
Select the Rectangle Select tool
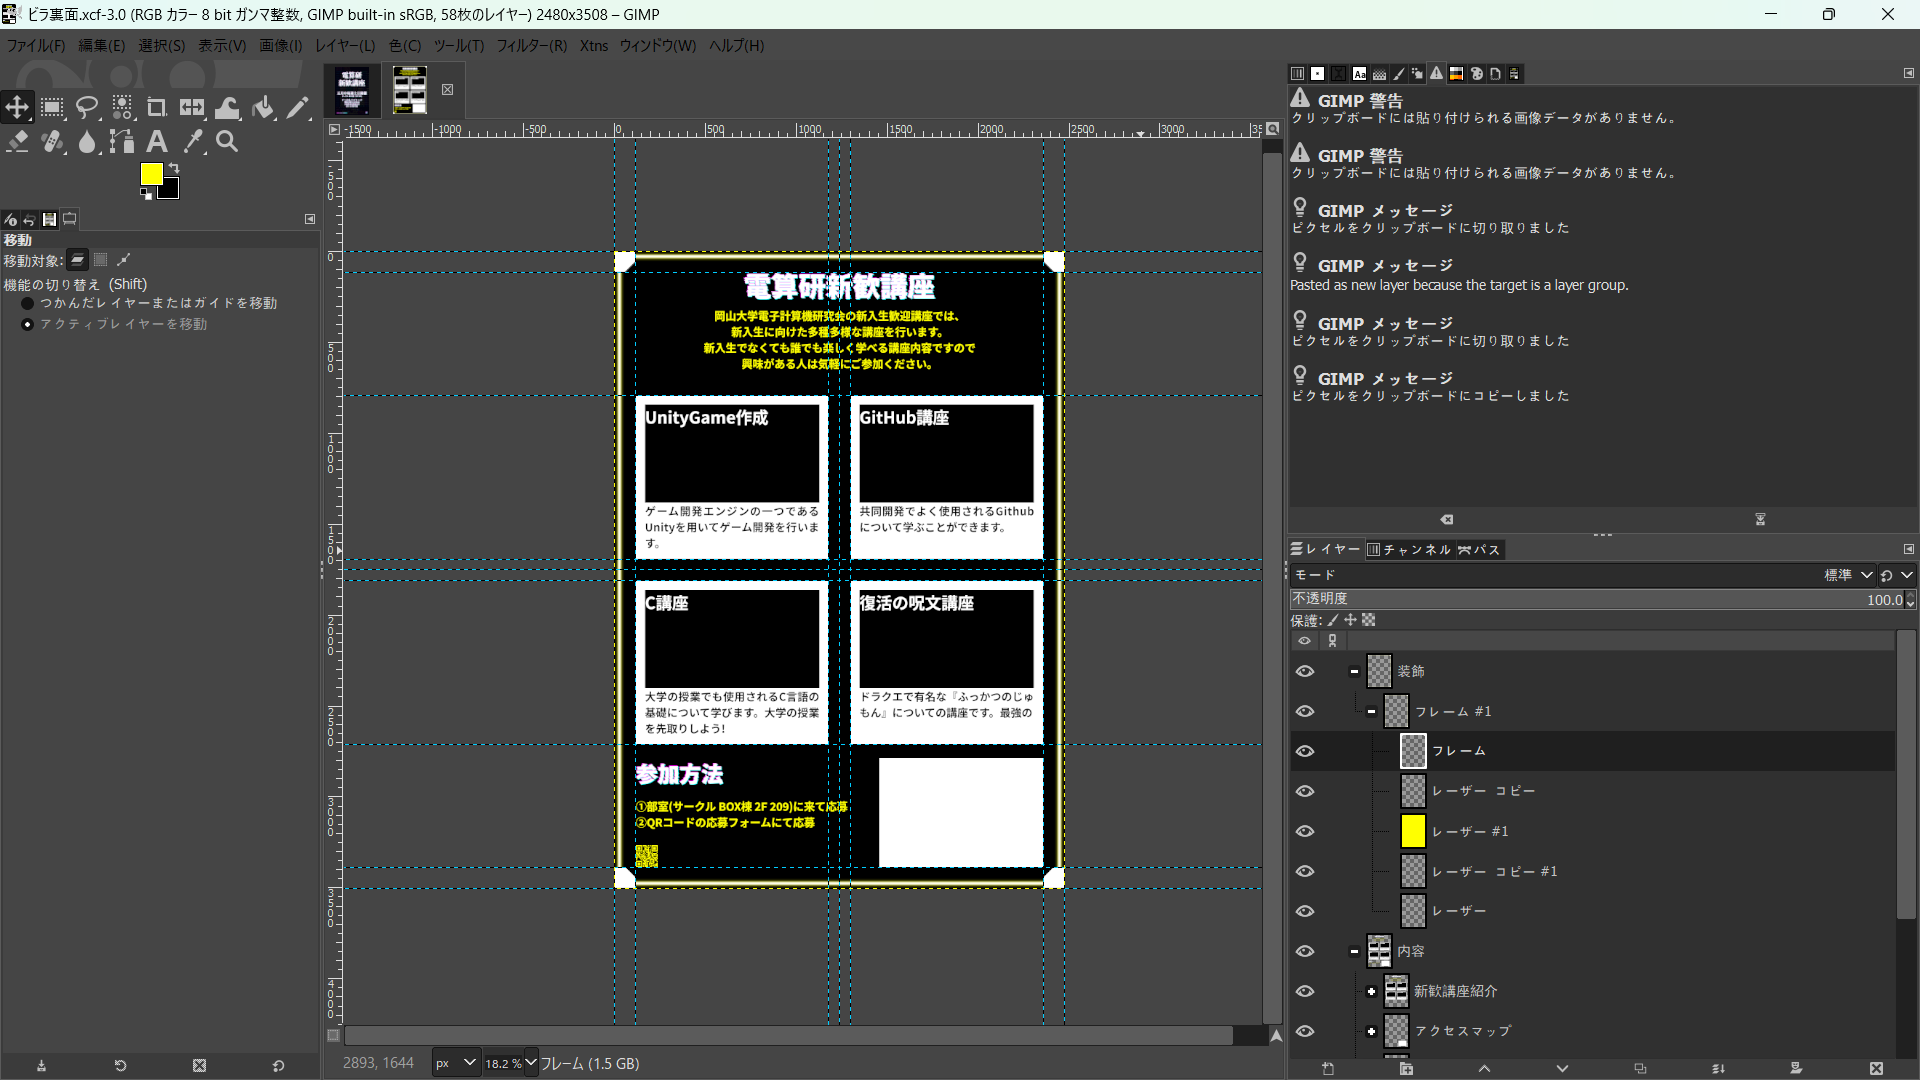point(52,107)
